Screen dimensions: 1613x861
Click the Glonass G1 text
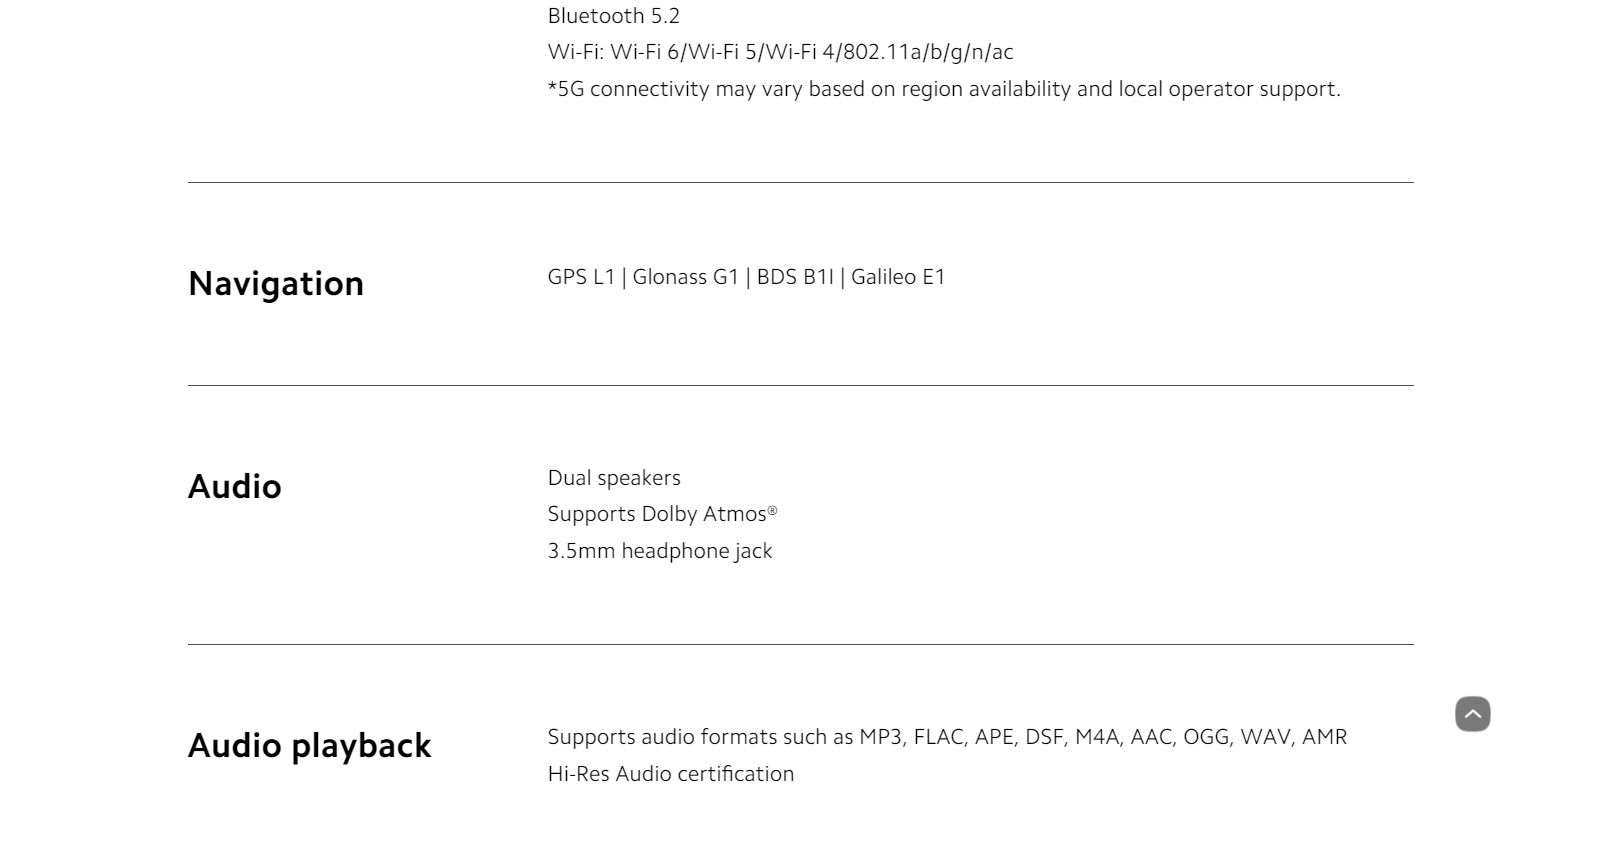point(685,277)
